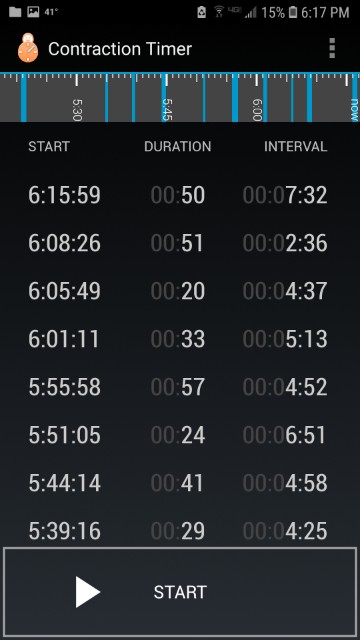Select the 00:20 duration value
Screen dimensions: 360x640
[x=178, y=291]
